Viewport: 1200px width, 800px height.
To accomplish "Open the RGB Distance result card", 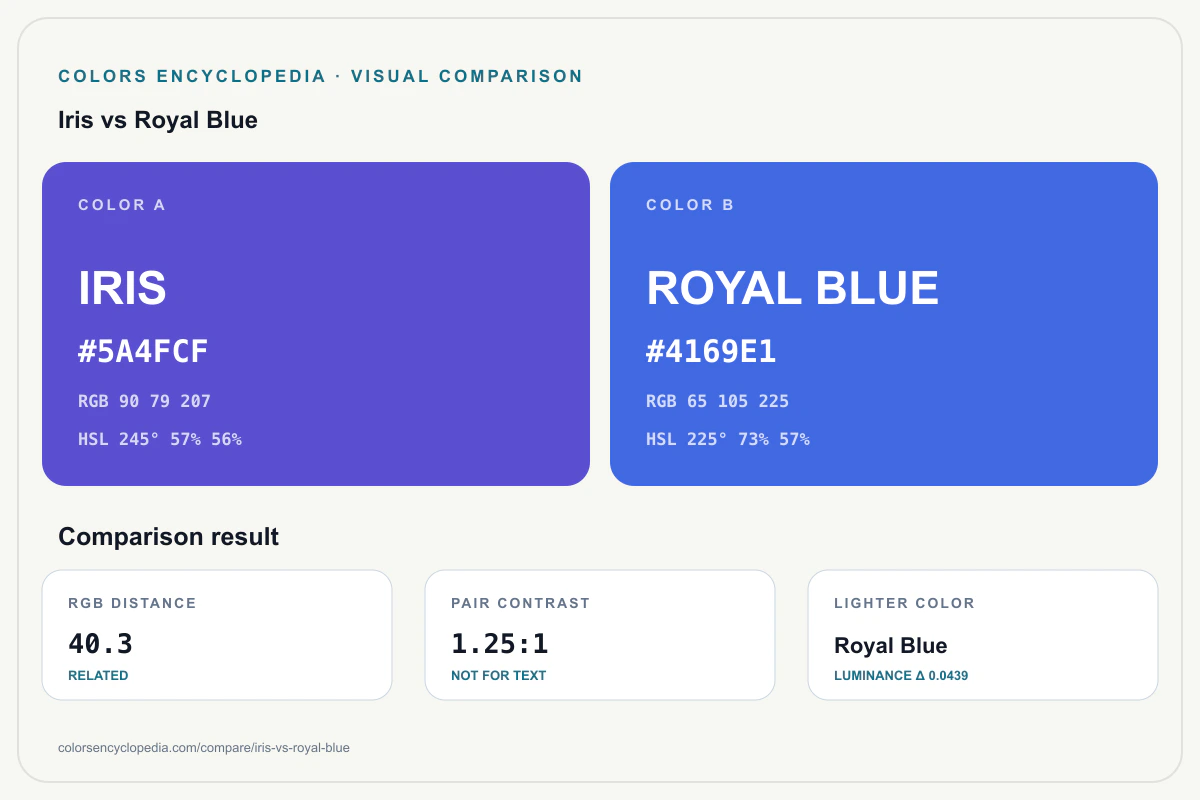I will (217, 635).
